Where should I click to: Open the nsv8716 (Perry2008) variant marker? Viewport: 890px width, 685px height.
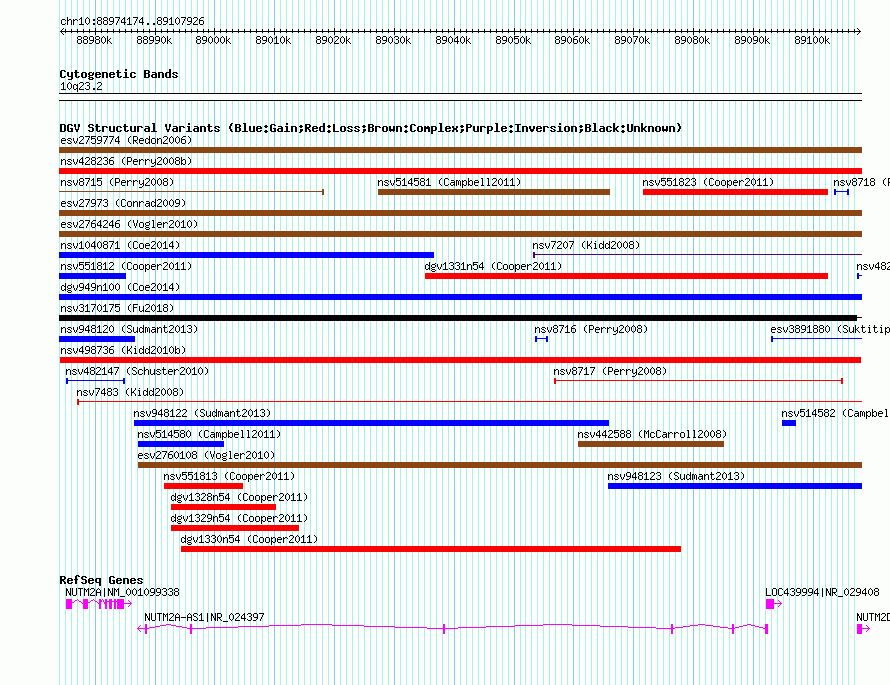point(541,339)
